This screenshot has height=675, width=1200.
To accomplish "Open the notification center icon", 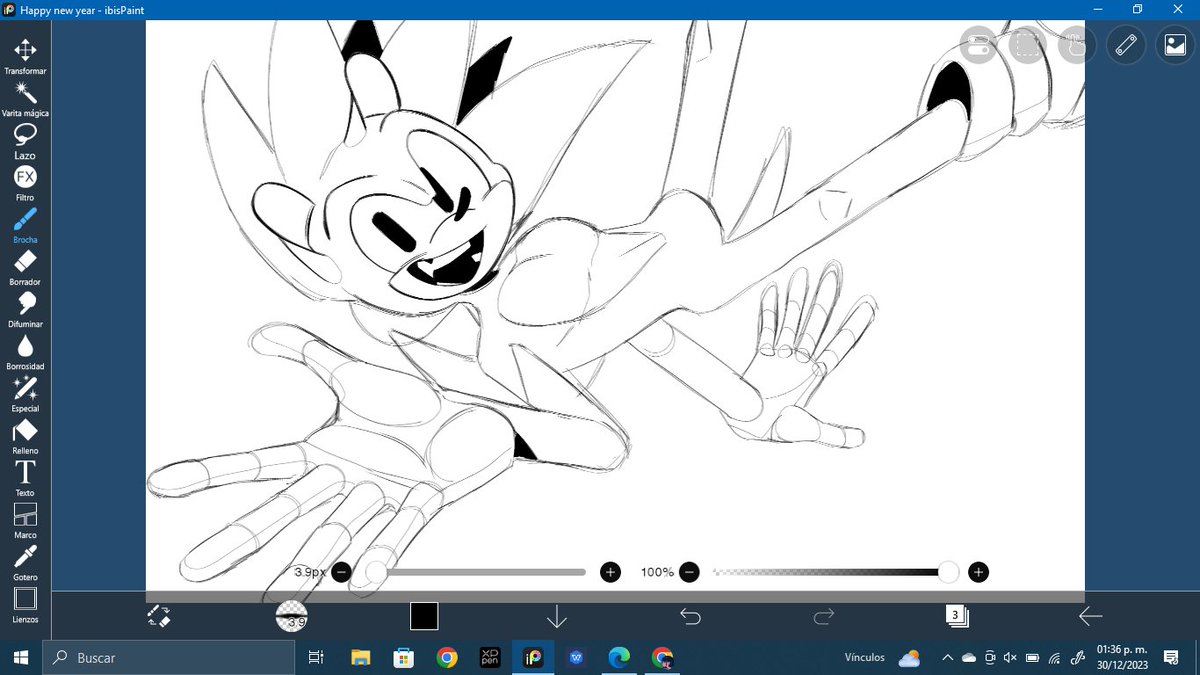I will point(1173,657).
